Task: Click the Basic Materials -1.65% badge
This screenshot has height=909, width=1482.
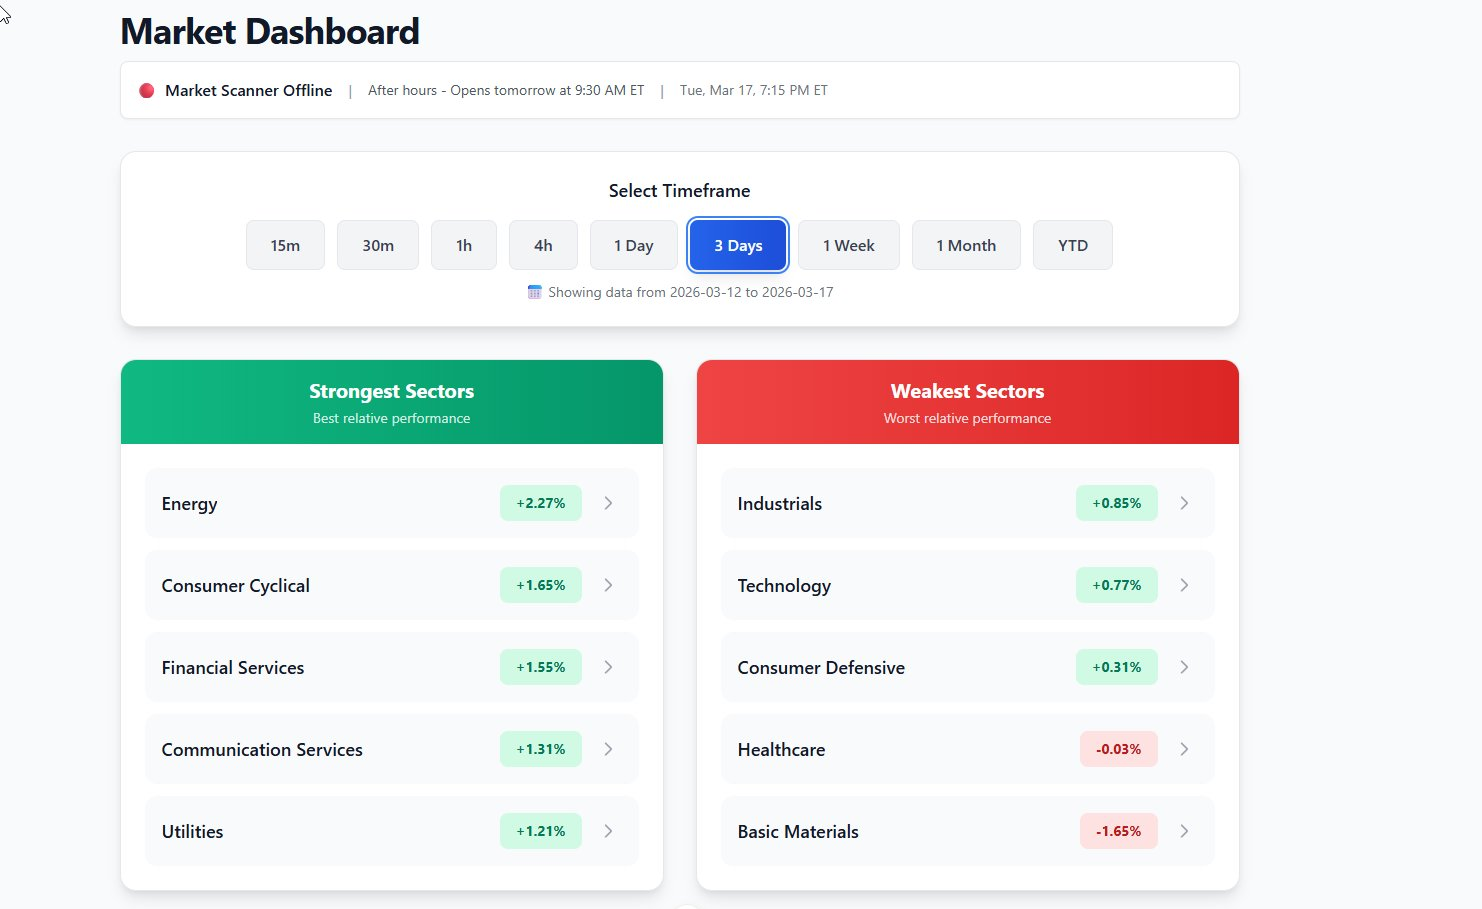Action: point(1119,831)
